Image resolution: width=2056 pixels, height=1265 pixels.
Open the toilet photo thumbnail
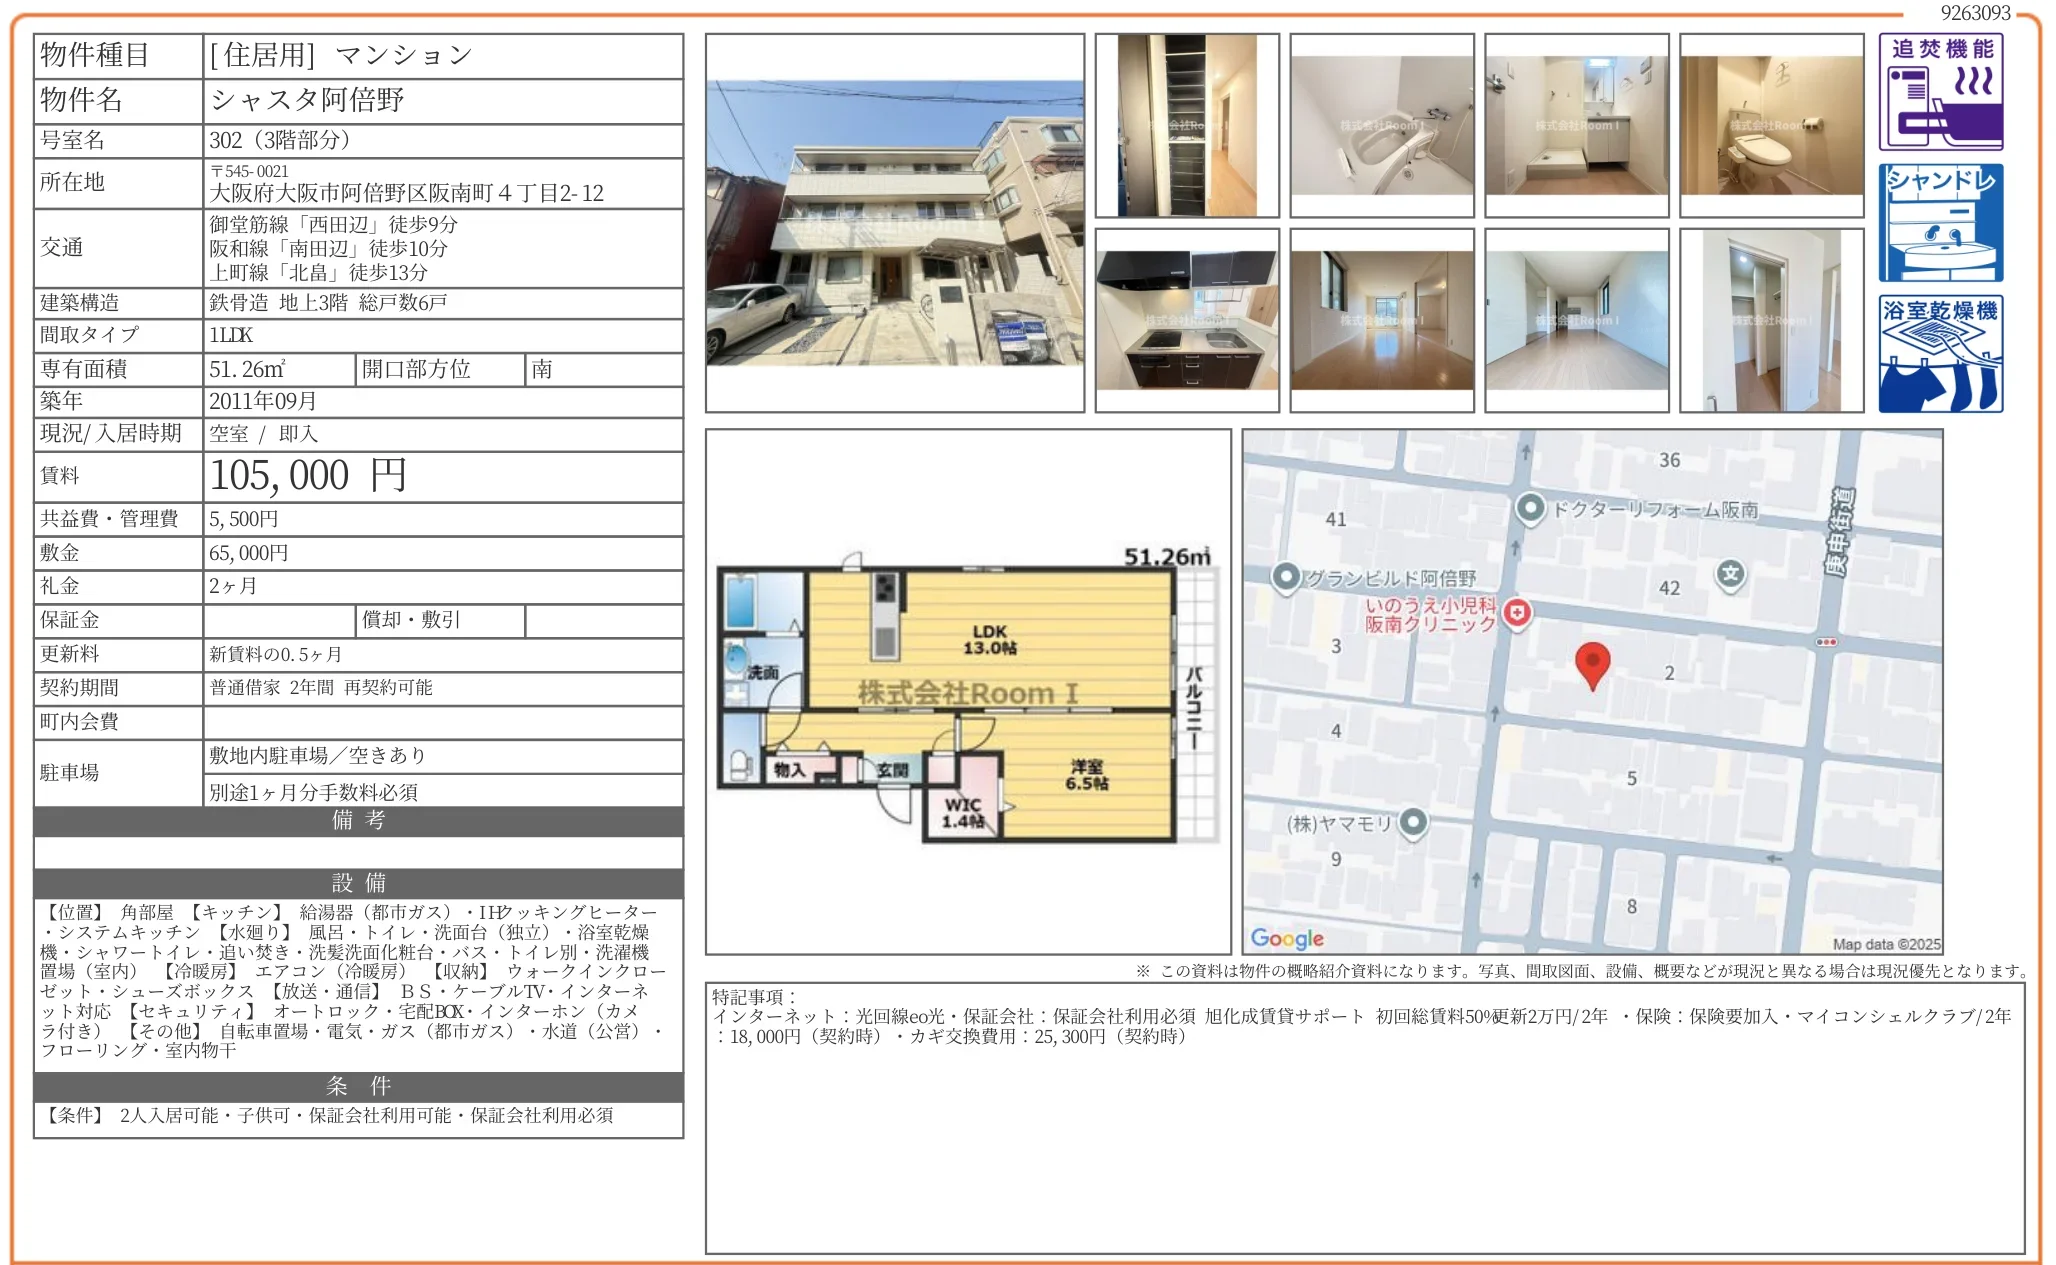click(1771, 125)
